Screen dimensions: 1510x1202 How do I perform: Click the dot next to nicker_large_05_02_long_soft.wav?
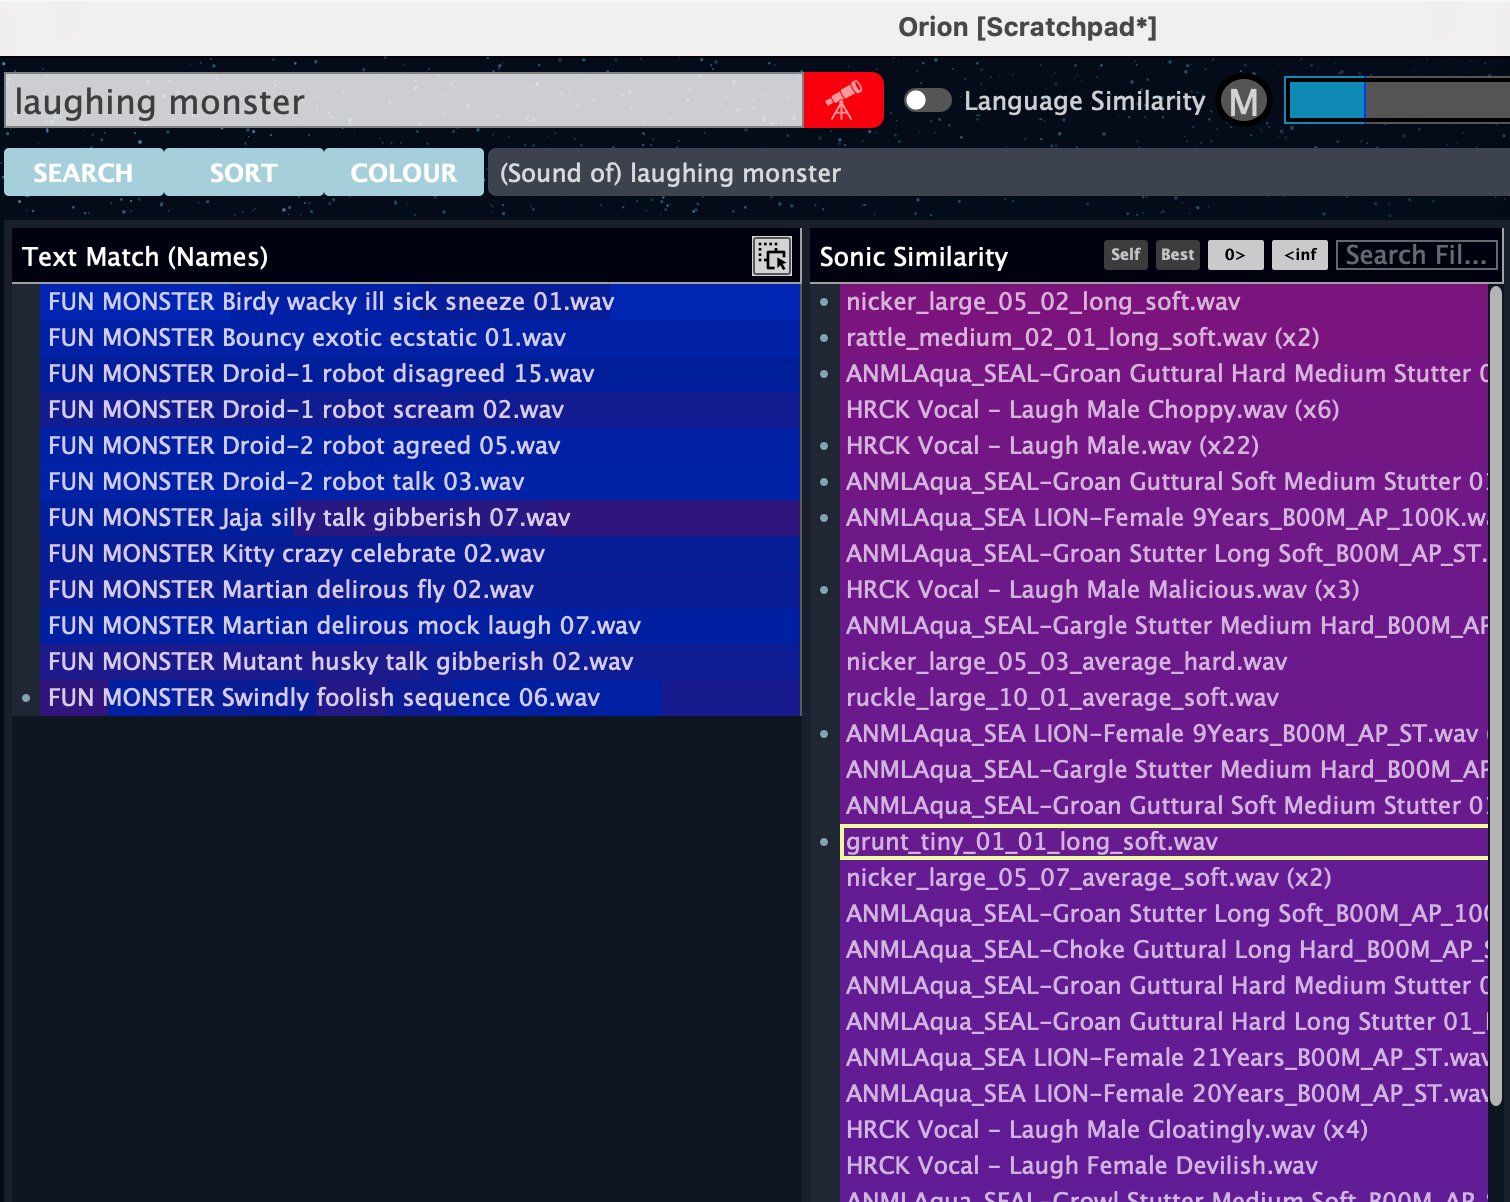coord(824,302)
